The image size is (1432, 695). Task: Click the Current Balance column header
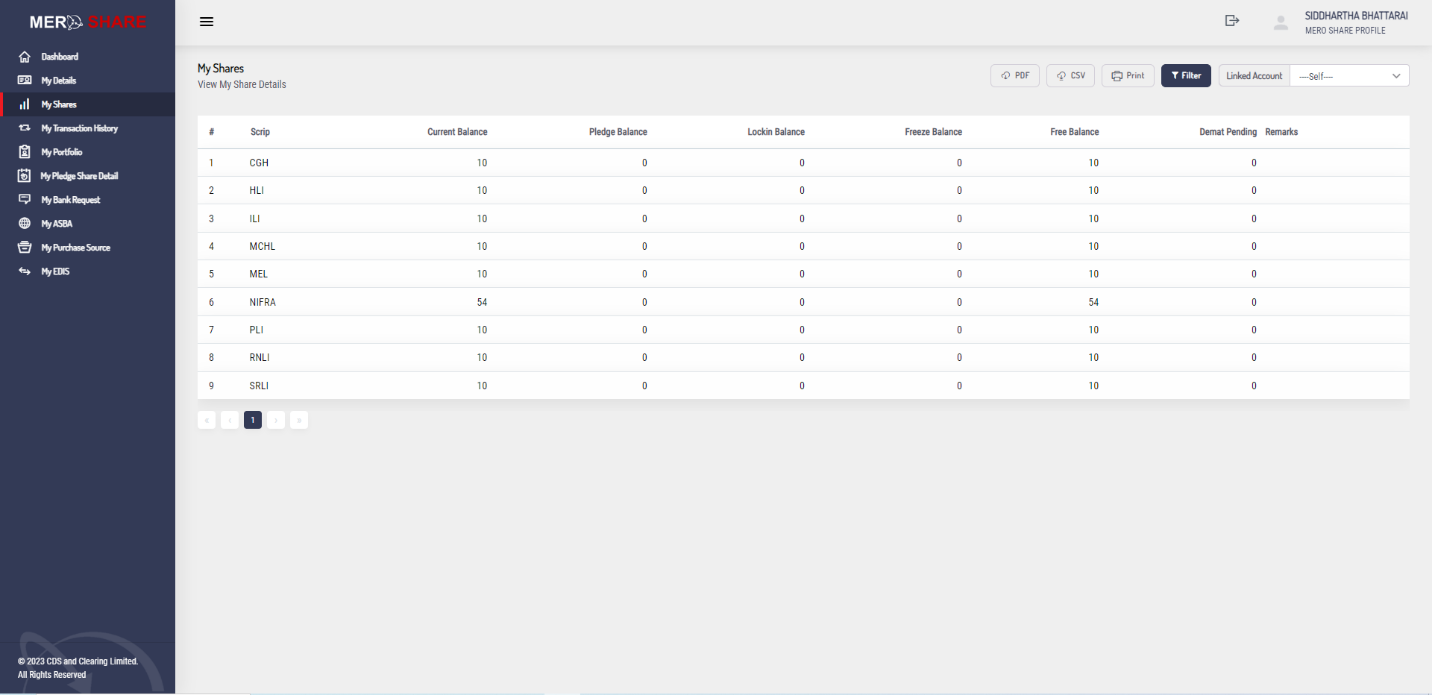pos(457,132)
